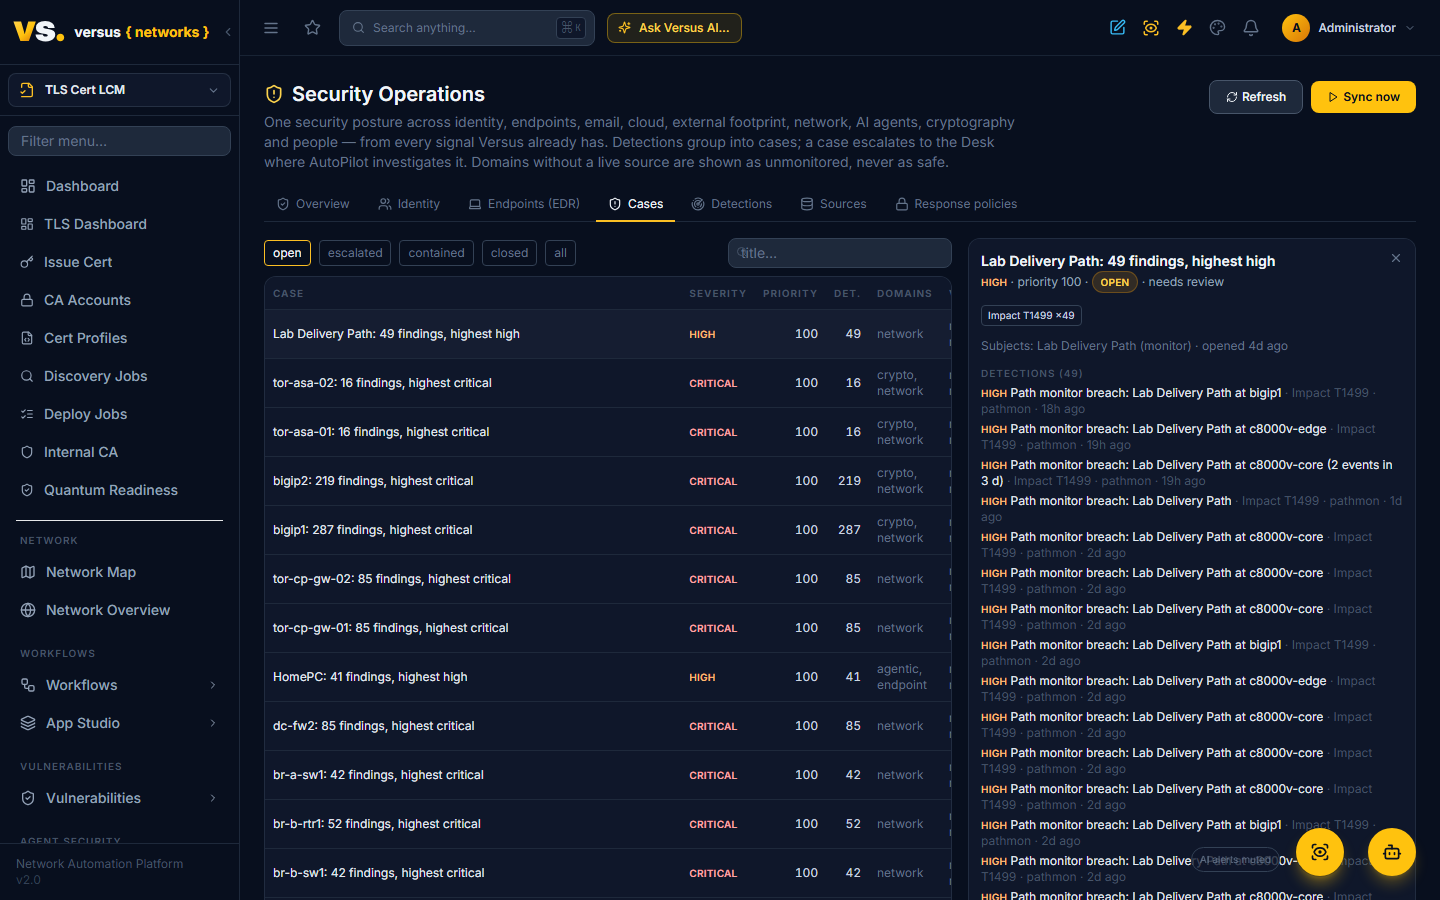Screen dimensions: 1440x900
Task: Collapse the sidebar with the chevron icon
Action: [228, 32]
